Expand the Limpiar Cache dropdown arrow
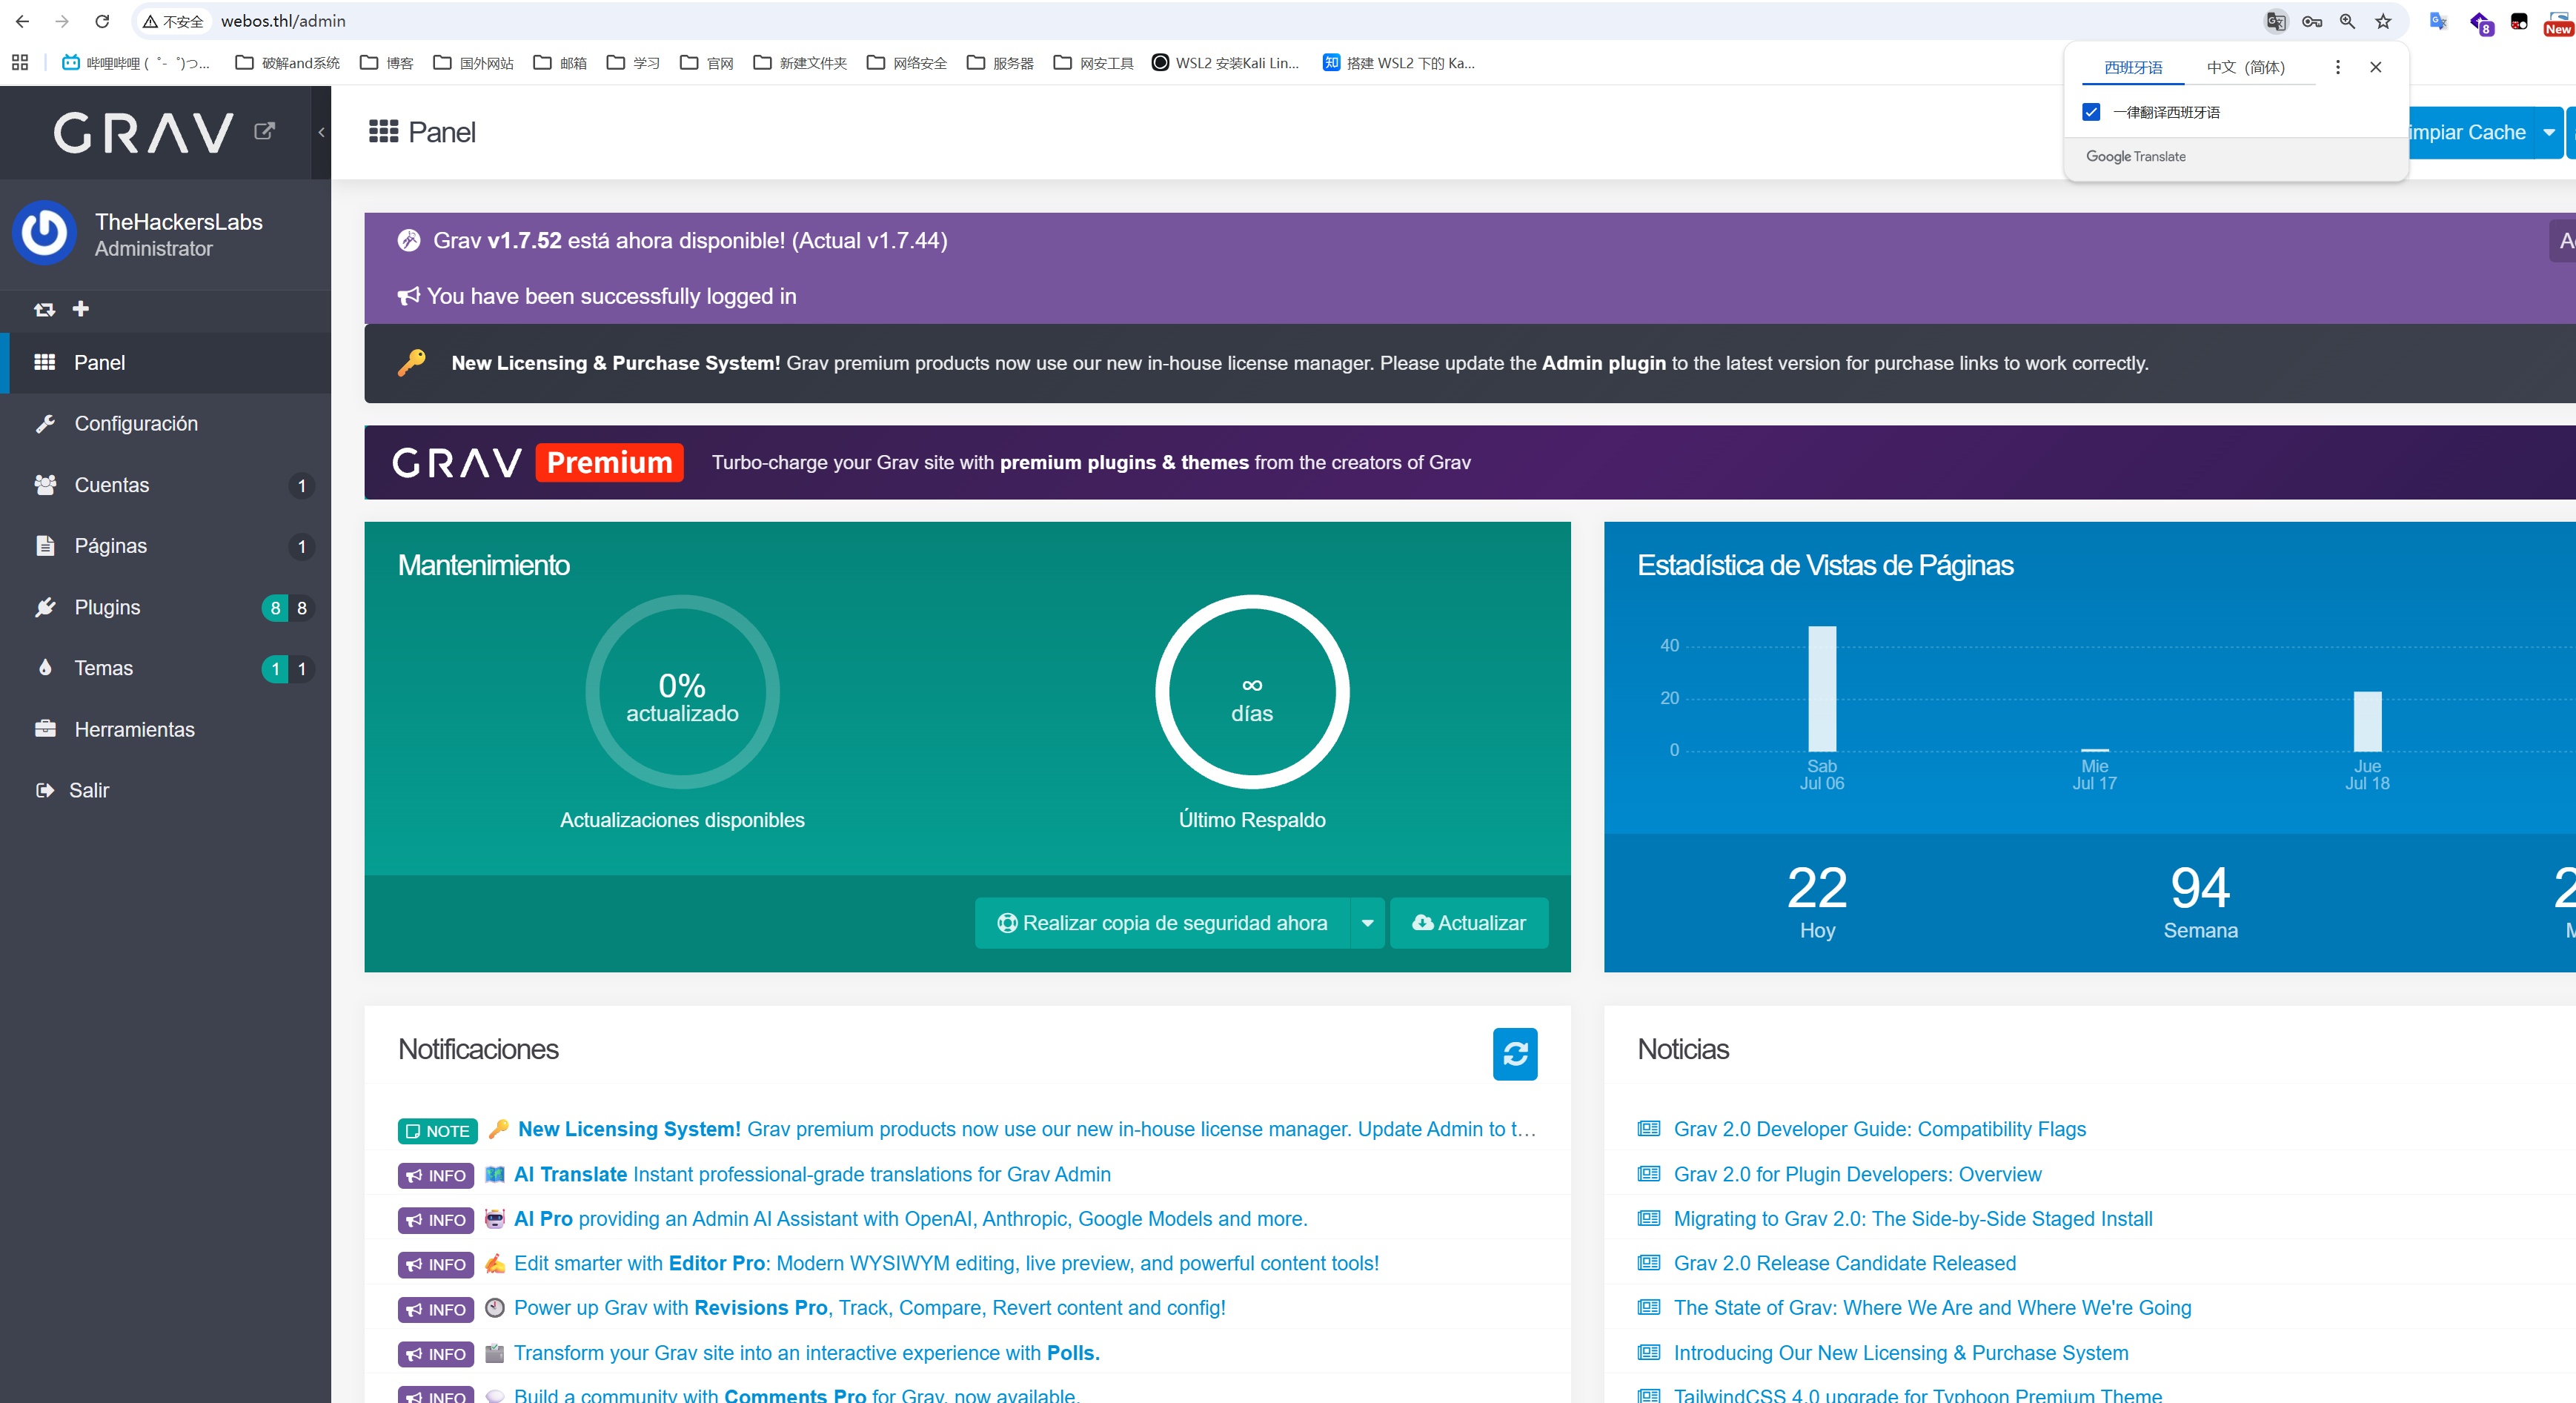2576x1403 pixels. coord(2549,132)
